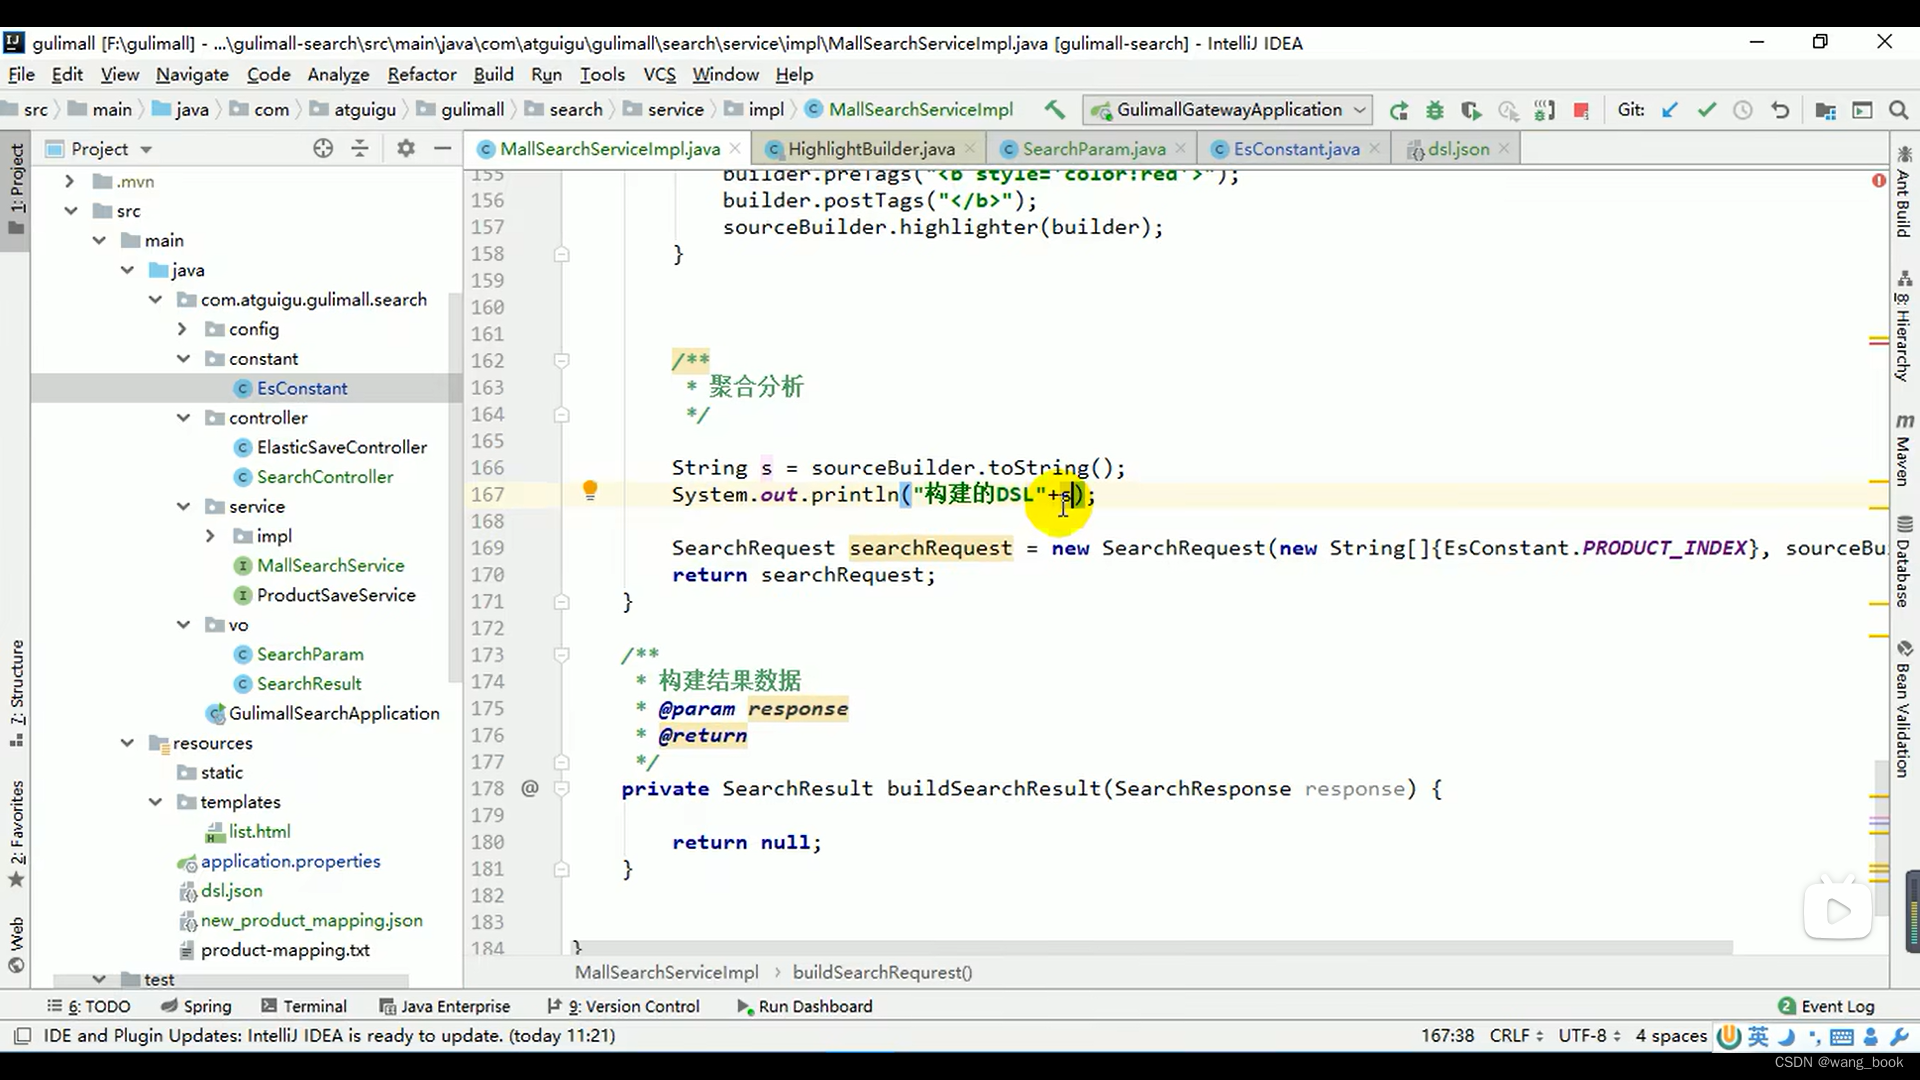Open the Maven tool window
Viewport: 1920px width, 1080px height.
(x=1903, y=448)
